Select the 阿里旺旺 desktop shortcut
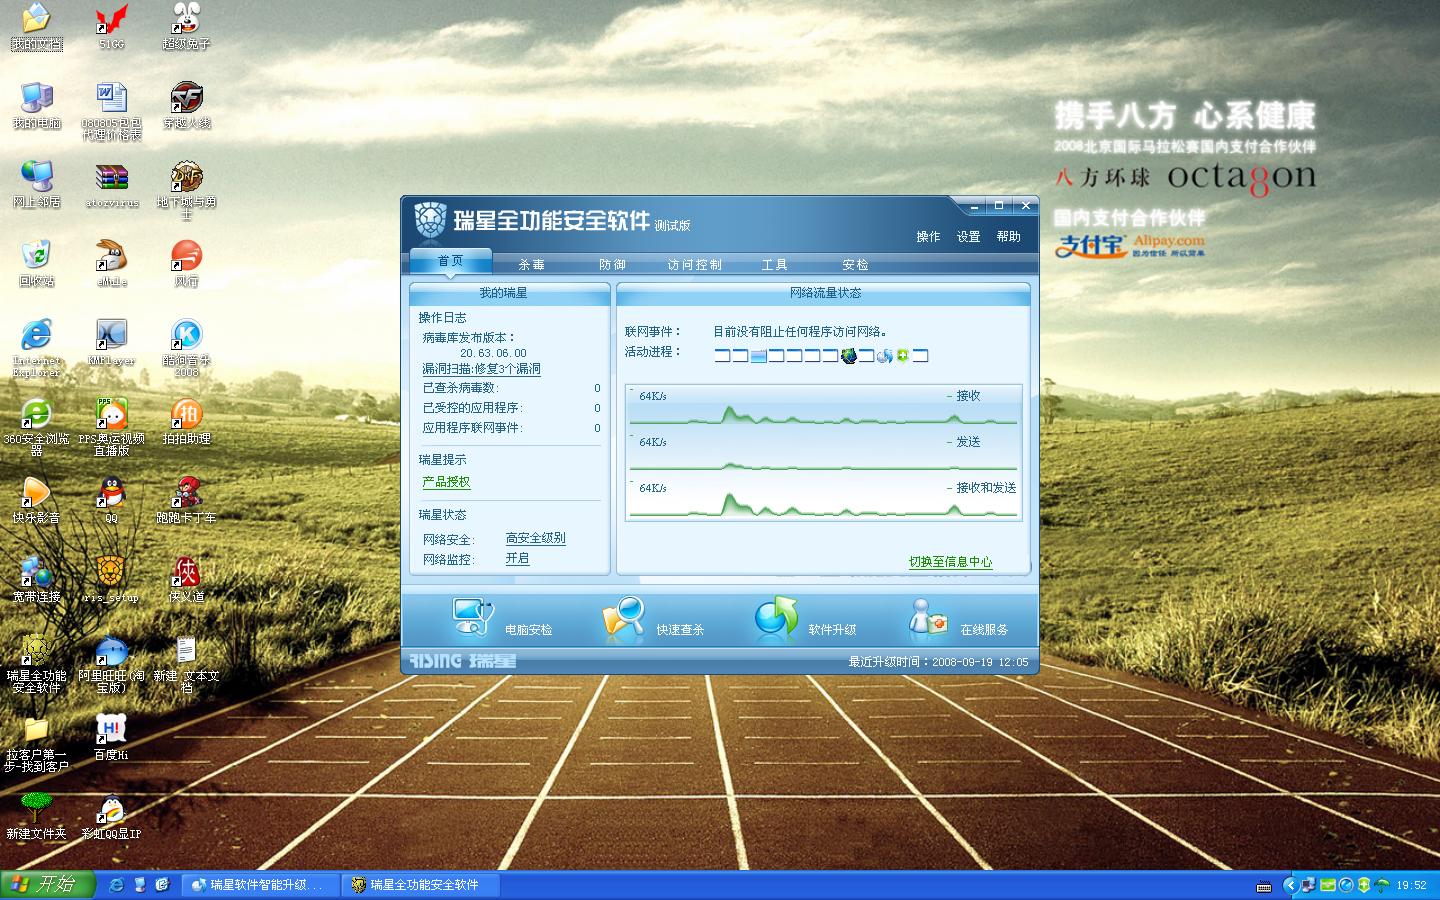The height and width of the screenshot is (900, 1440). [x=112, y=664]
